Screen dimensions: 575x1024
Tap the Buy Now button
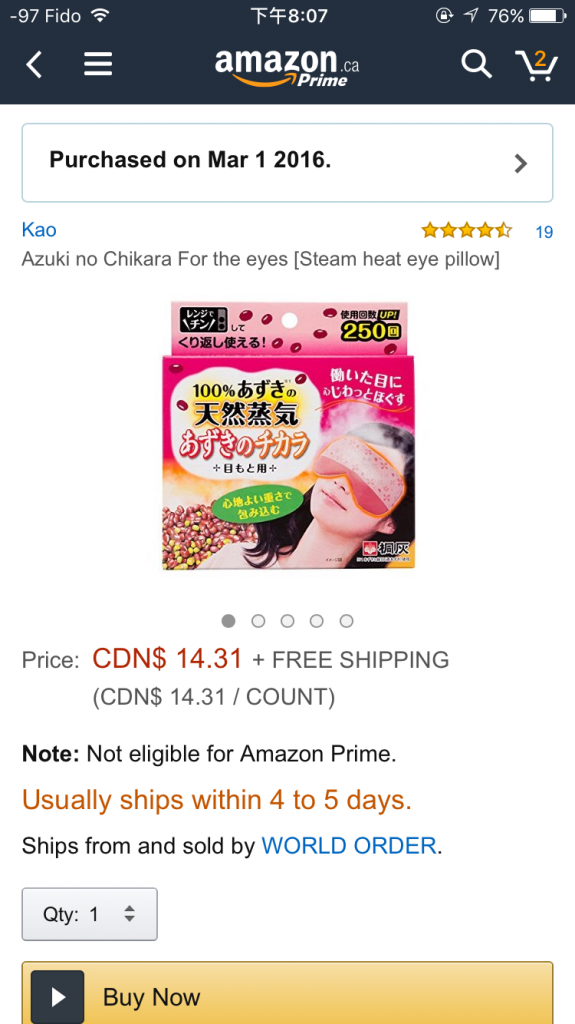click(x=288, y=993)
